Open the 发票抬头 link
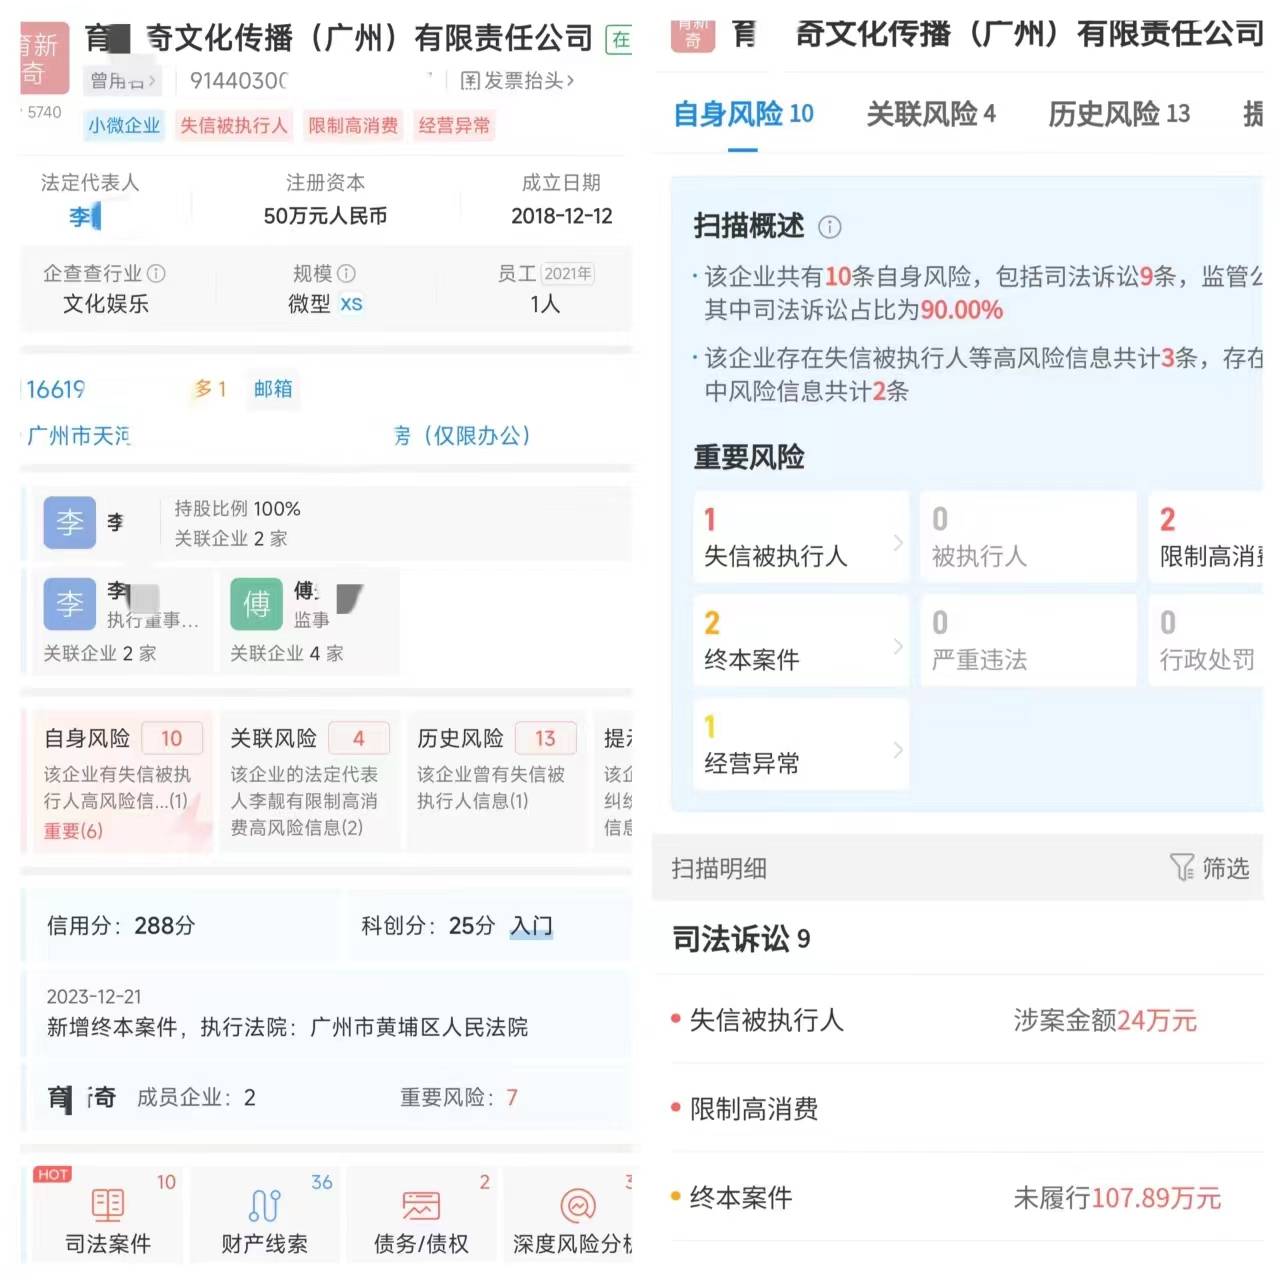1280x1280 pixels. pos(517,80)
